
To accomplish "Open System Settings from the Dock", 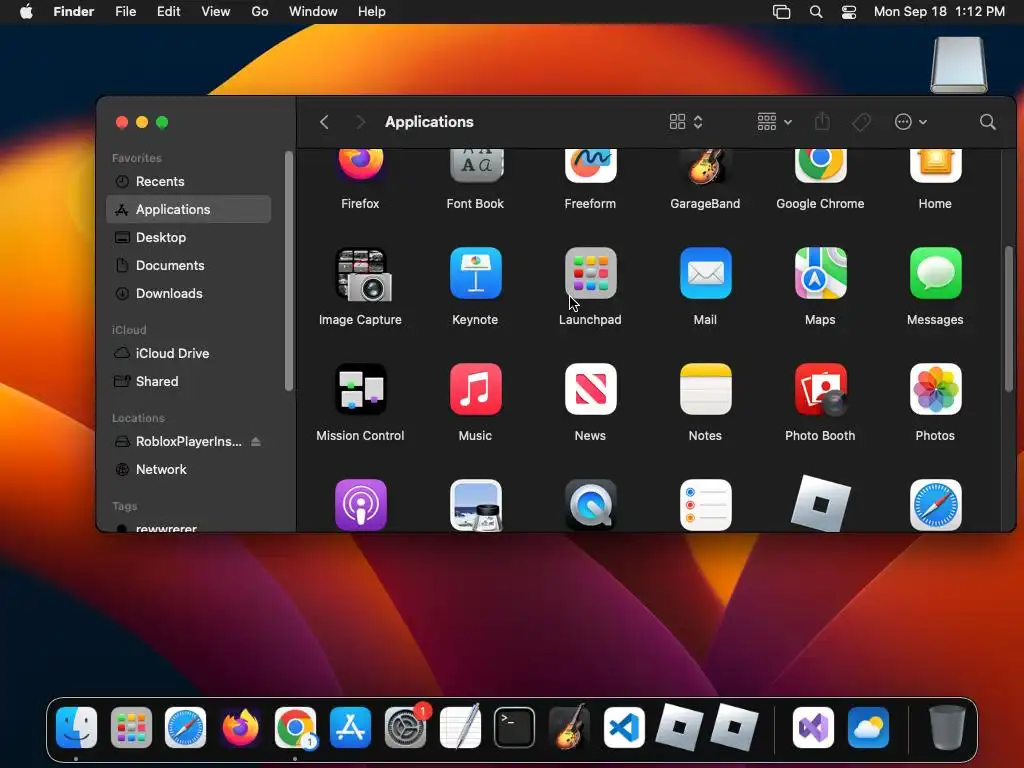I will [406, 728].
